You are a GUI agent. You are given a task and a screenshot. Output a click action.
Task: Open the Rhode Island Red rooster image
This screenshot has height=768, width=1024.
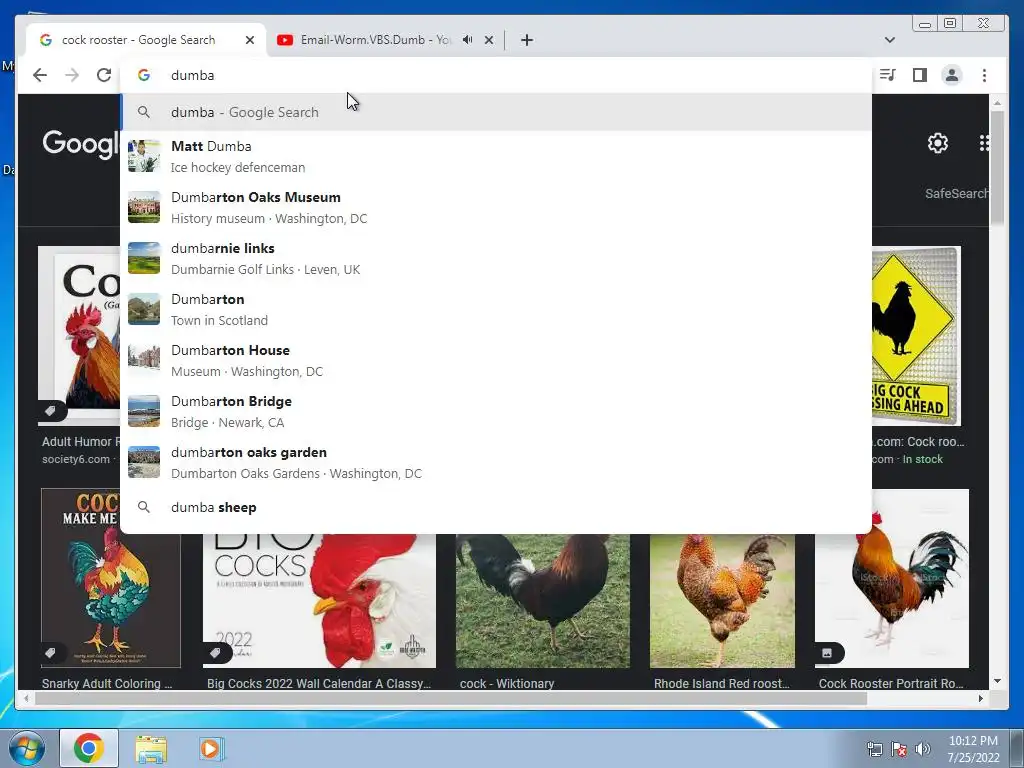(x=722, y=601)
